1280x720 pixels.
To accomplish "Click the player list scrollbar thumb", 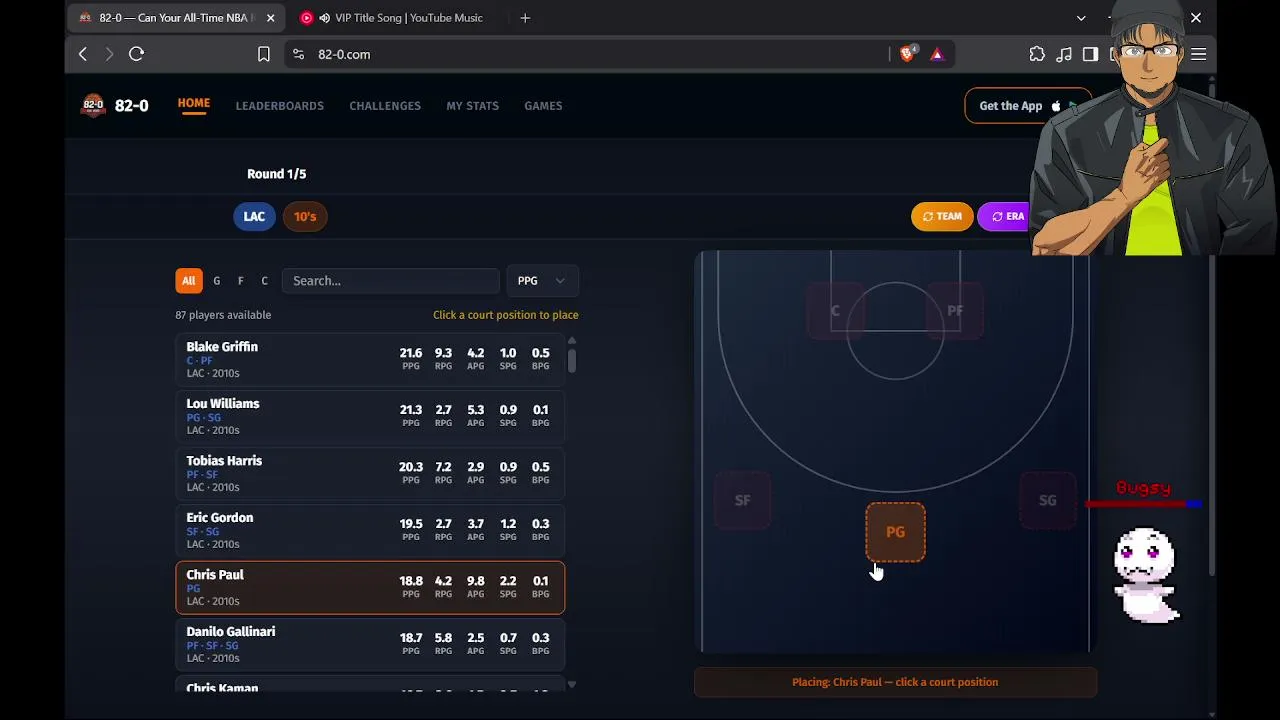I will pos(572,360).
